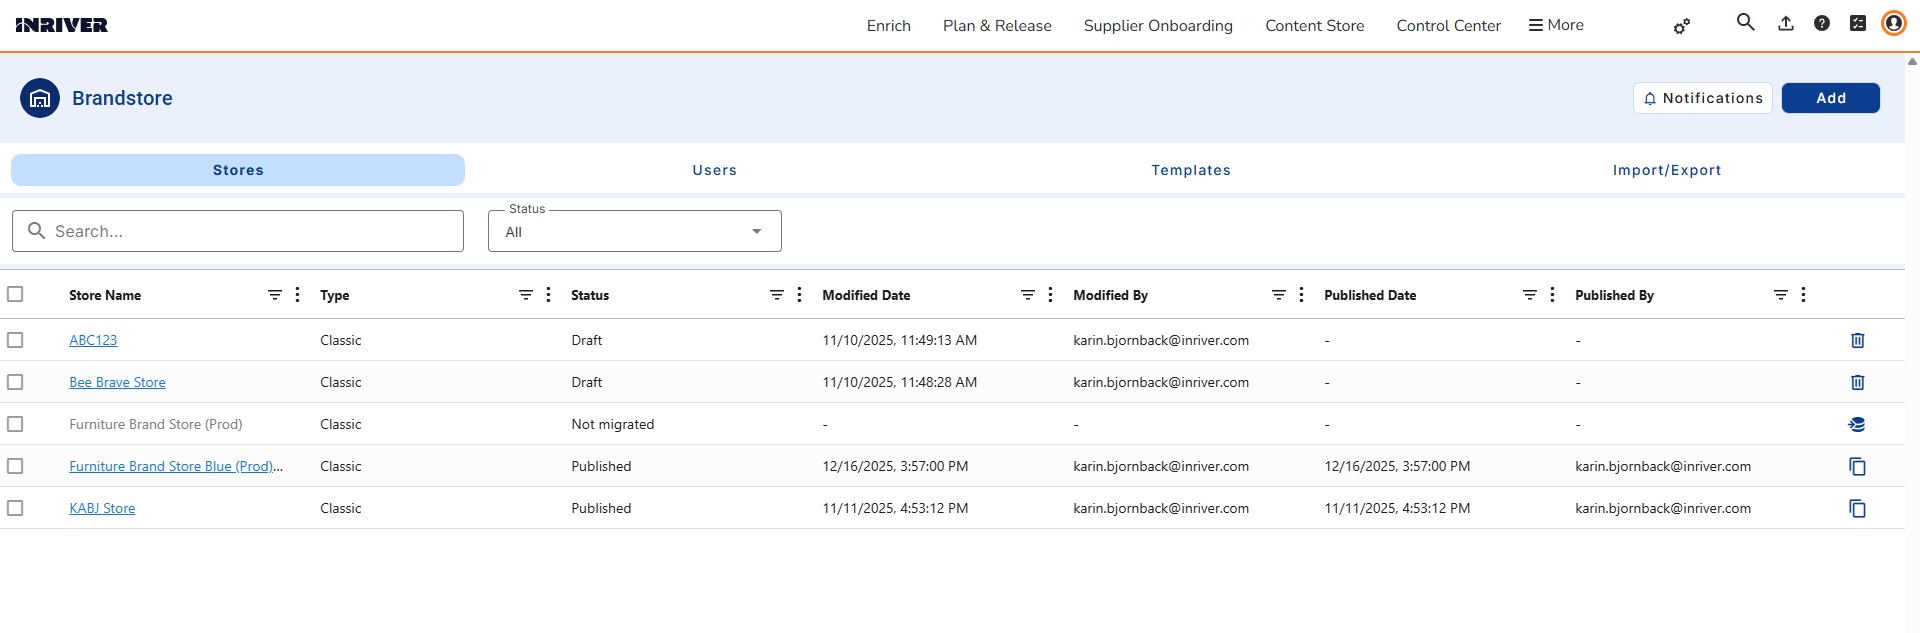Open the Type column filter icon
Screen dimensions: 1920x633
(526, 295)
